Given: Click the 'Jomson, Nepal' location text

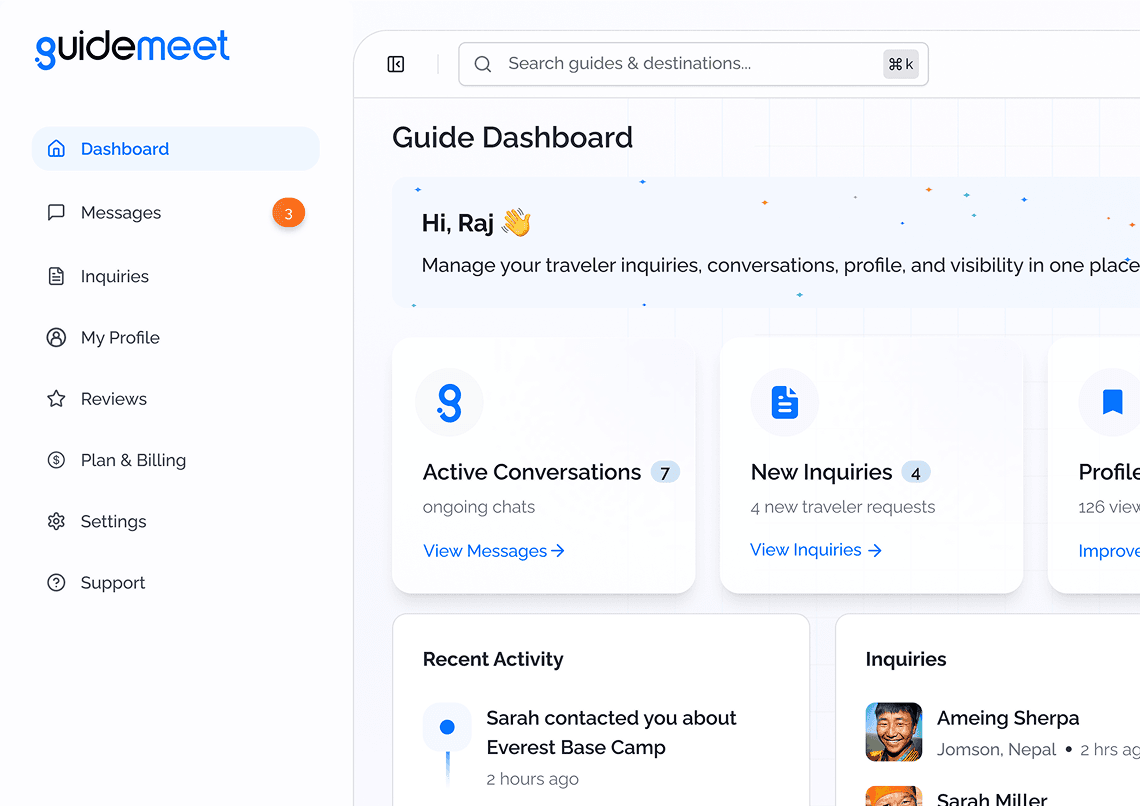Looking at the screenshot, I should [x=996, y=749].
